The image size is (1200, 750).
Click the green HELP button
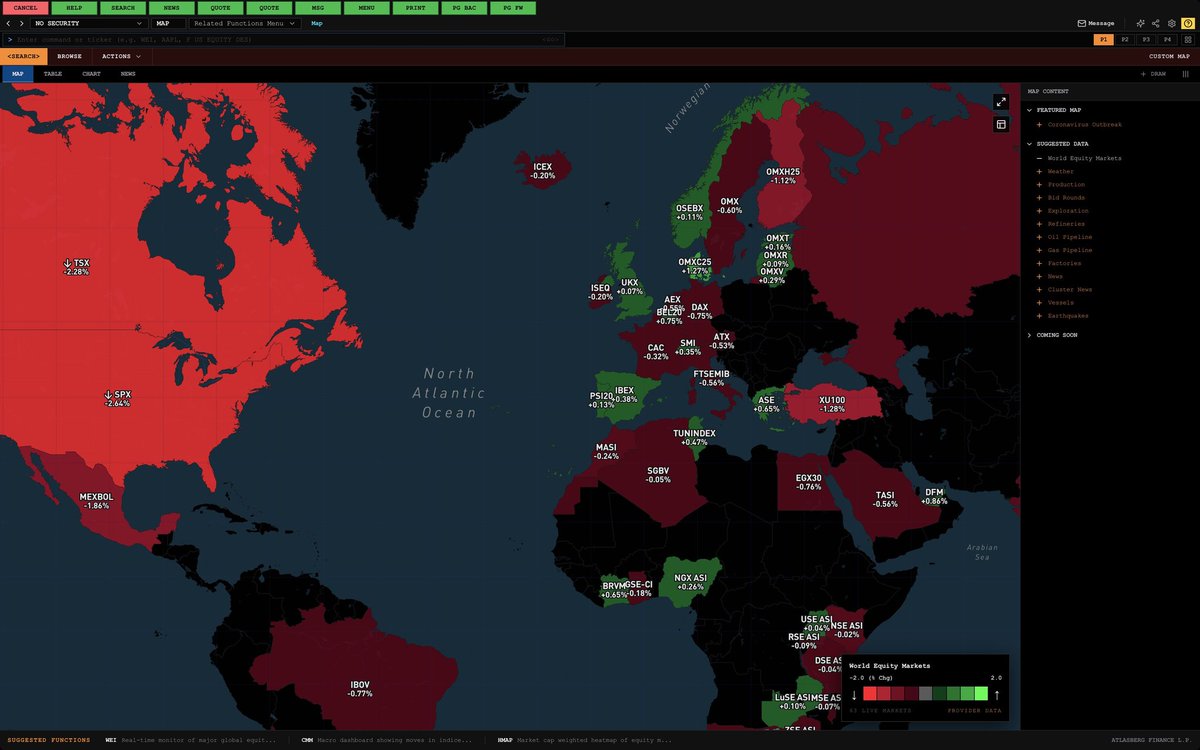coord(74,7)
